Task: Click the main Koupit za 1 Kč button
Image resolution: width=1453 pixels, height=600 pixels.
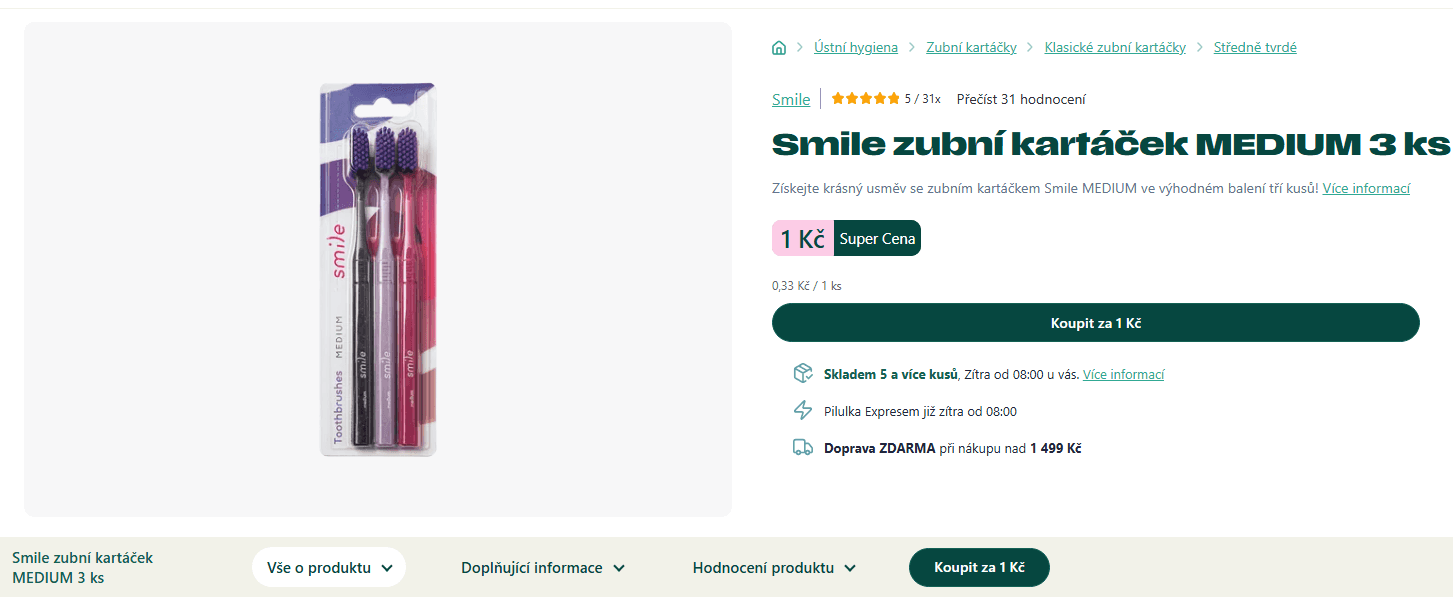Action: coord(1095,322)
